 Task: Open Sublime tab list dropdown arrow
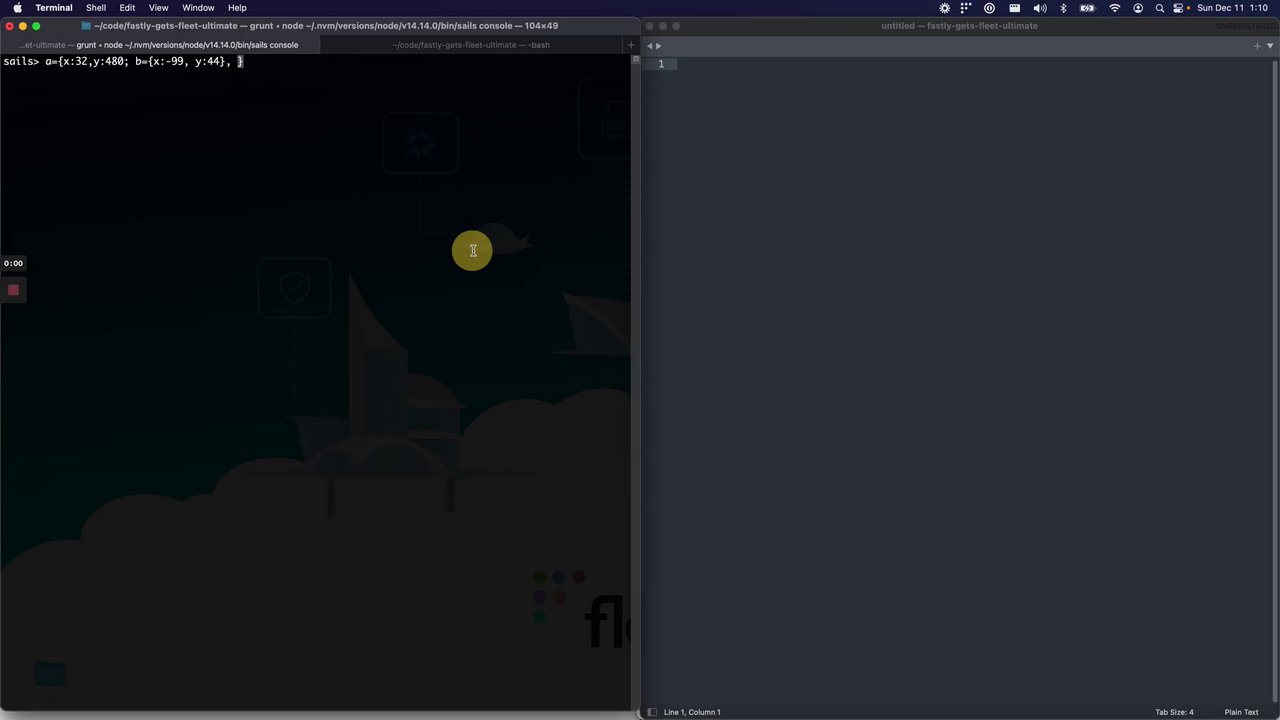[x=1271, y=46]
